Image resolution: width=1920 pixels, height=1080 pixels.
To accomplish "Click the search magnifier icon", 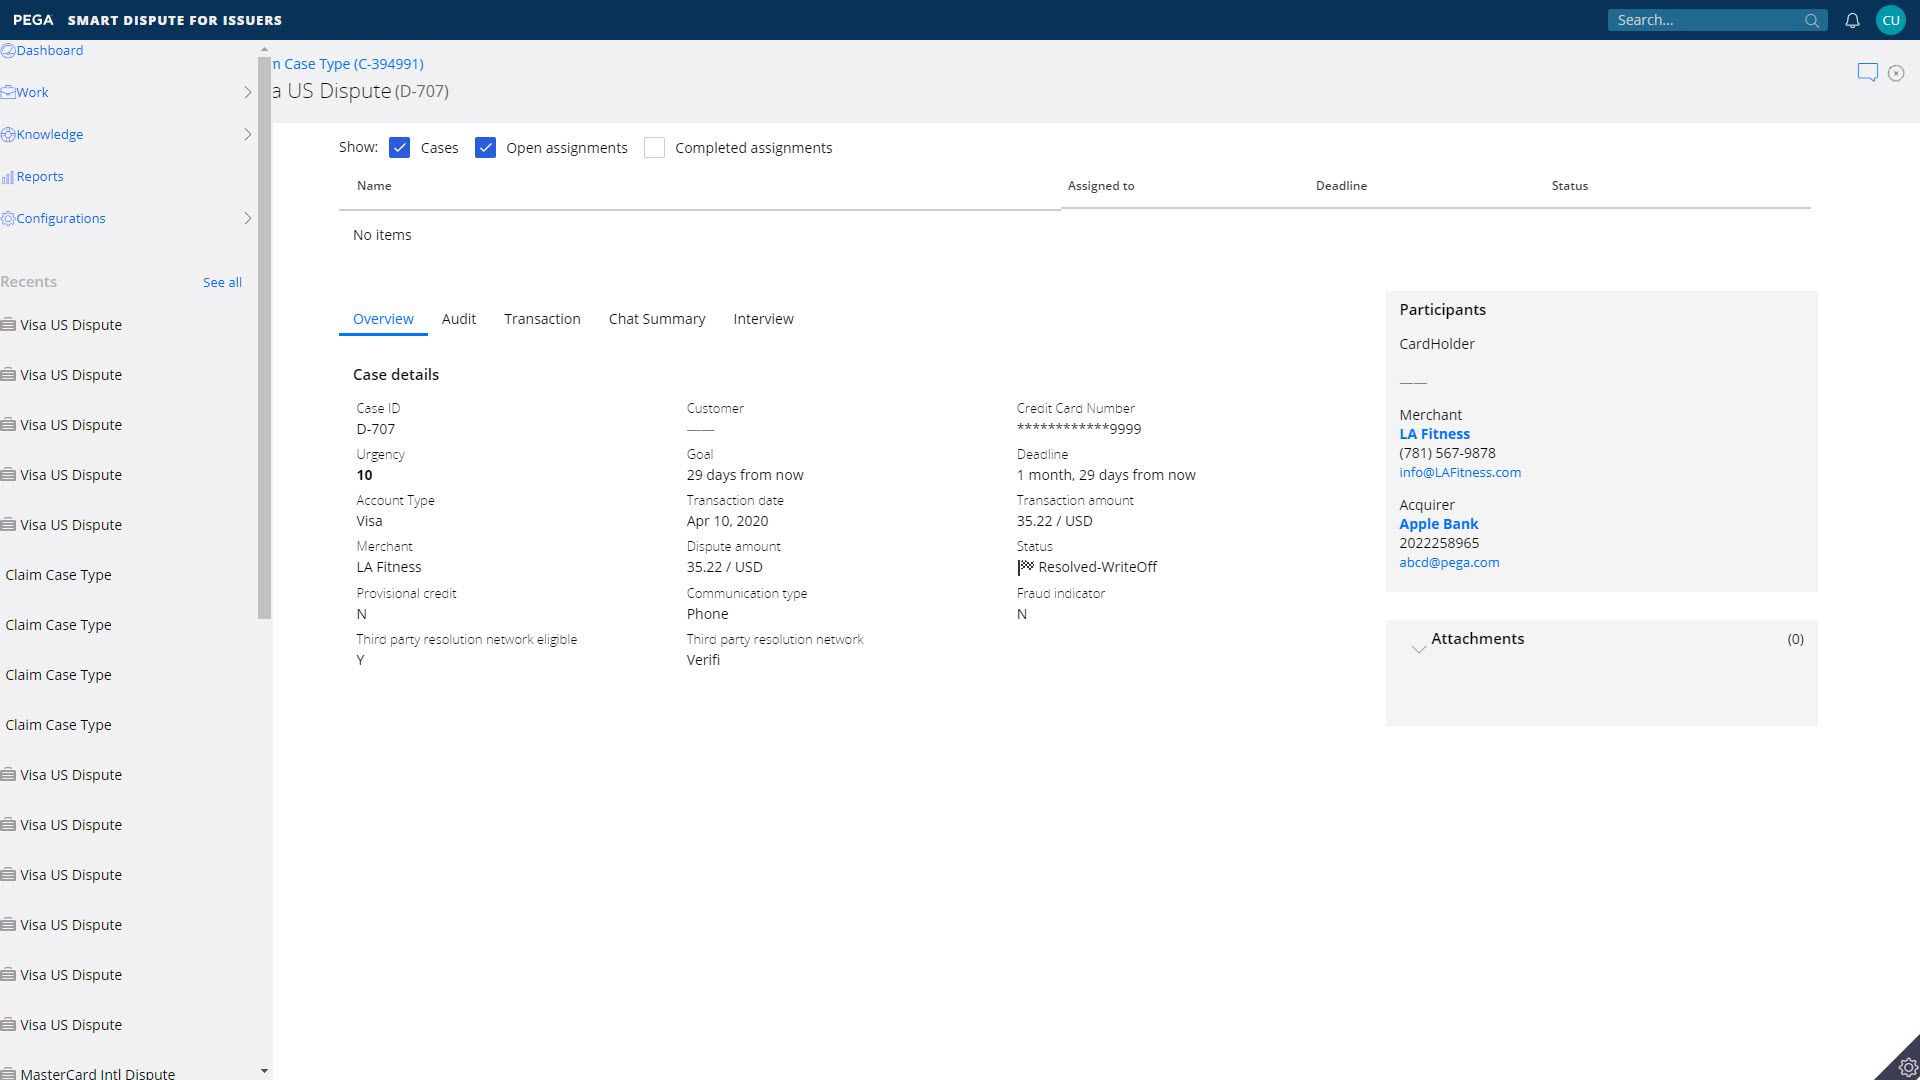I will [x=1811, y=20].
